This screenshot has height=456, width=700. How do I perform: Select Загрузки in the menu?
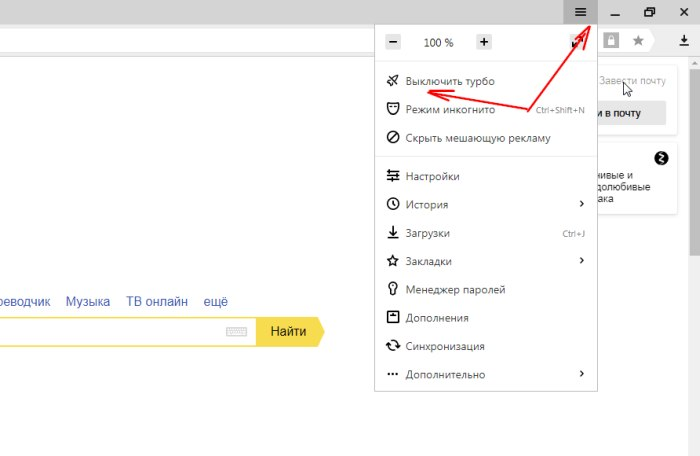pyautogui.click(x=427, y=233)
